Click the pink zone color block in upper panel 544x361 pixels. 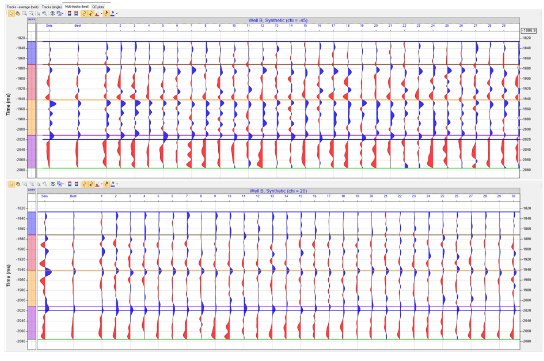click(x=32, y=82)
